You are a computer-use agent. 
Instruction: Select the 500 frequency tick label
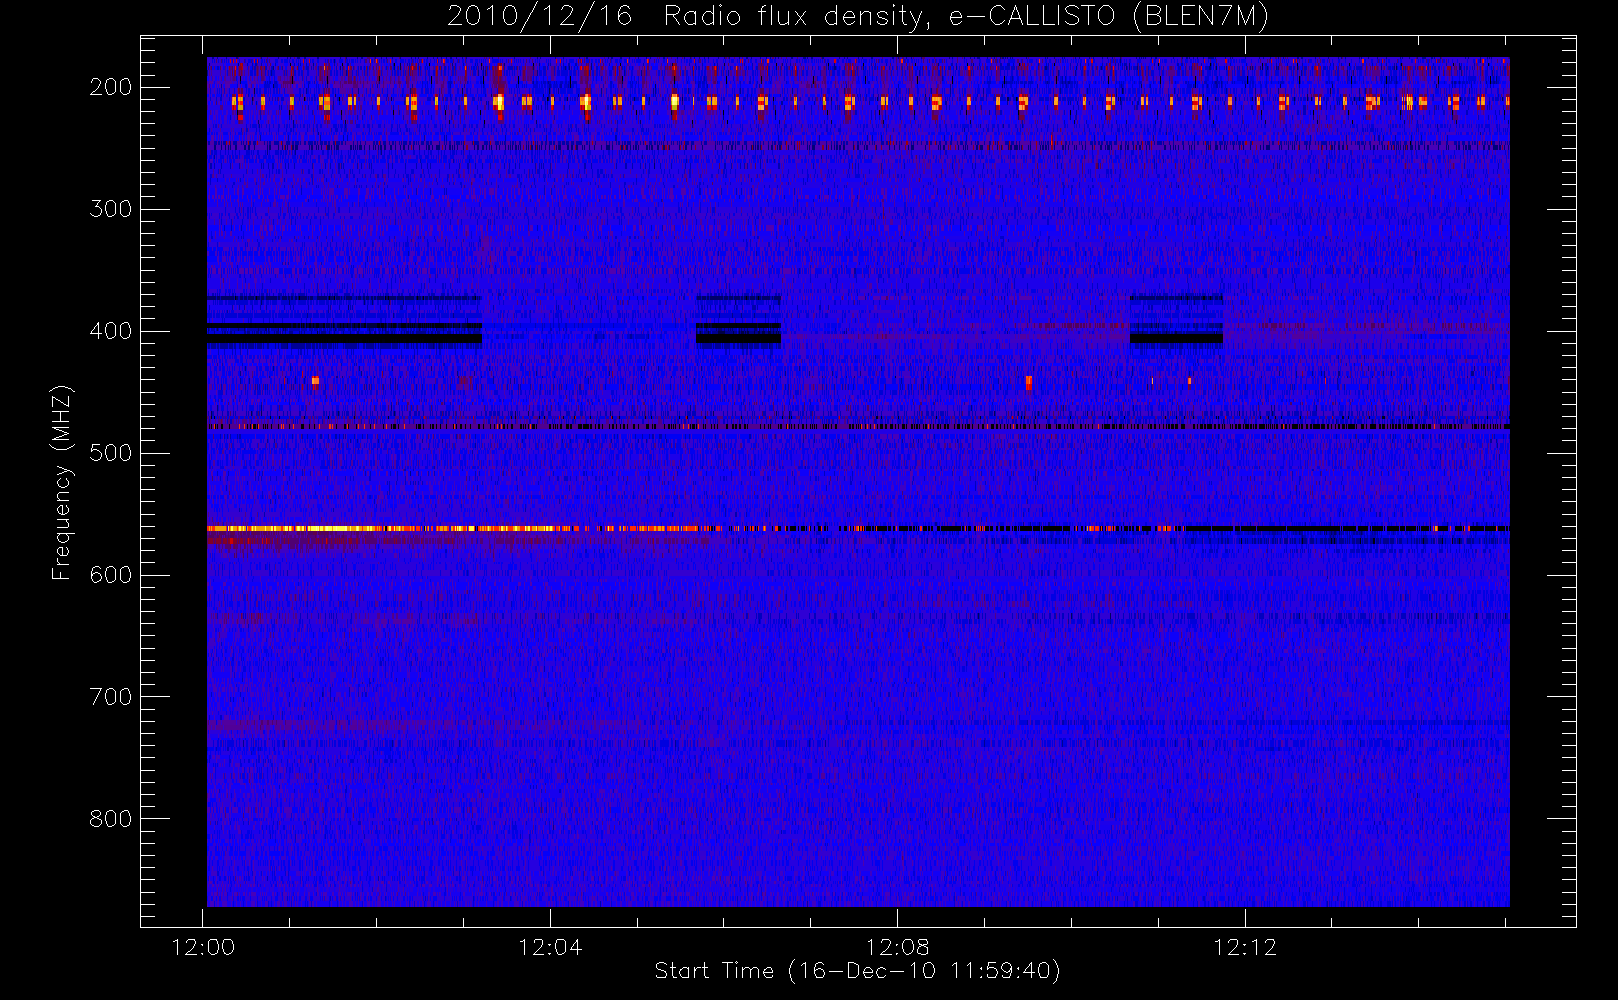coord(111,453)
